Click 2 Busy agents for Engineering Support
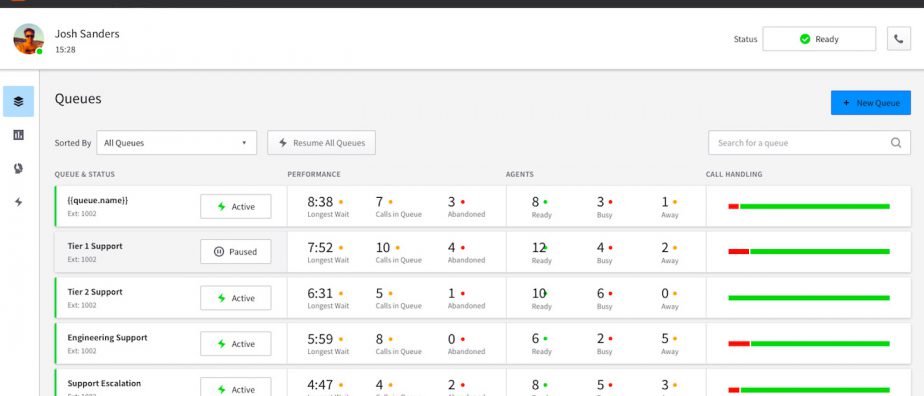Screen dimensions: 924x396 pyautogui.click(x=600, y=339)
